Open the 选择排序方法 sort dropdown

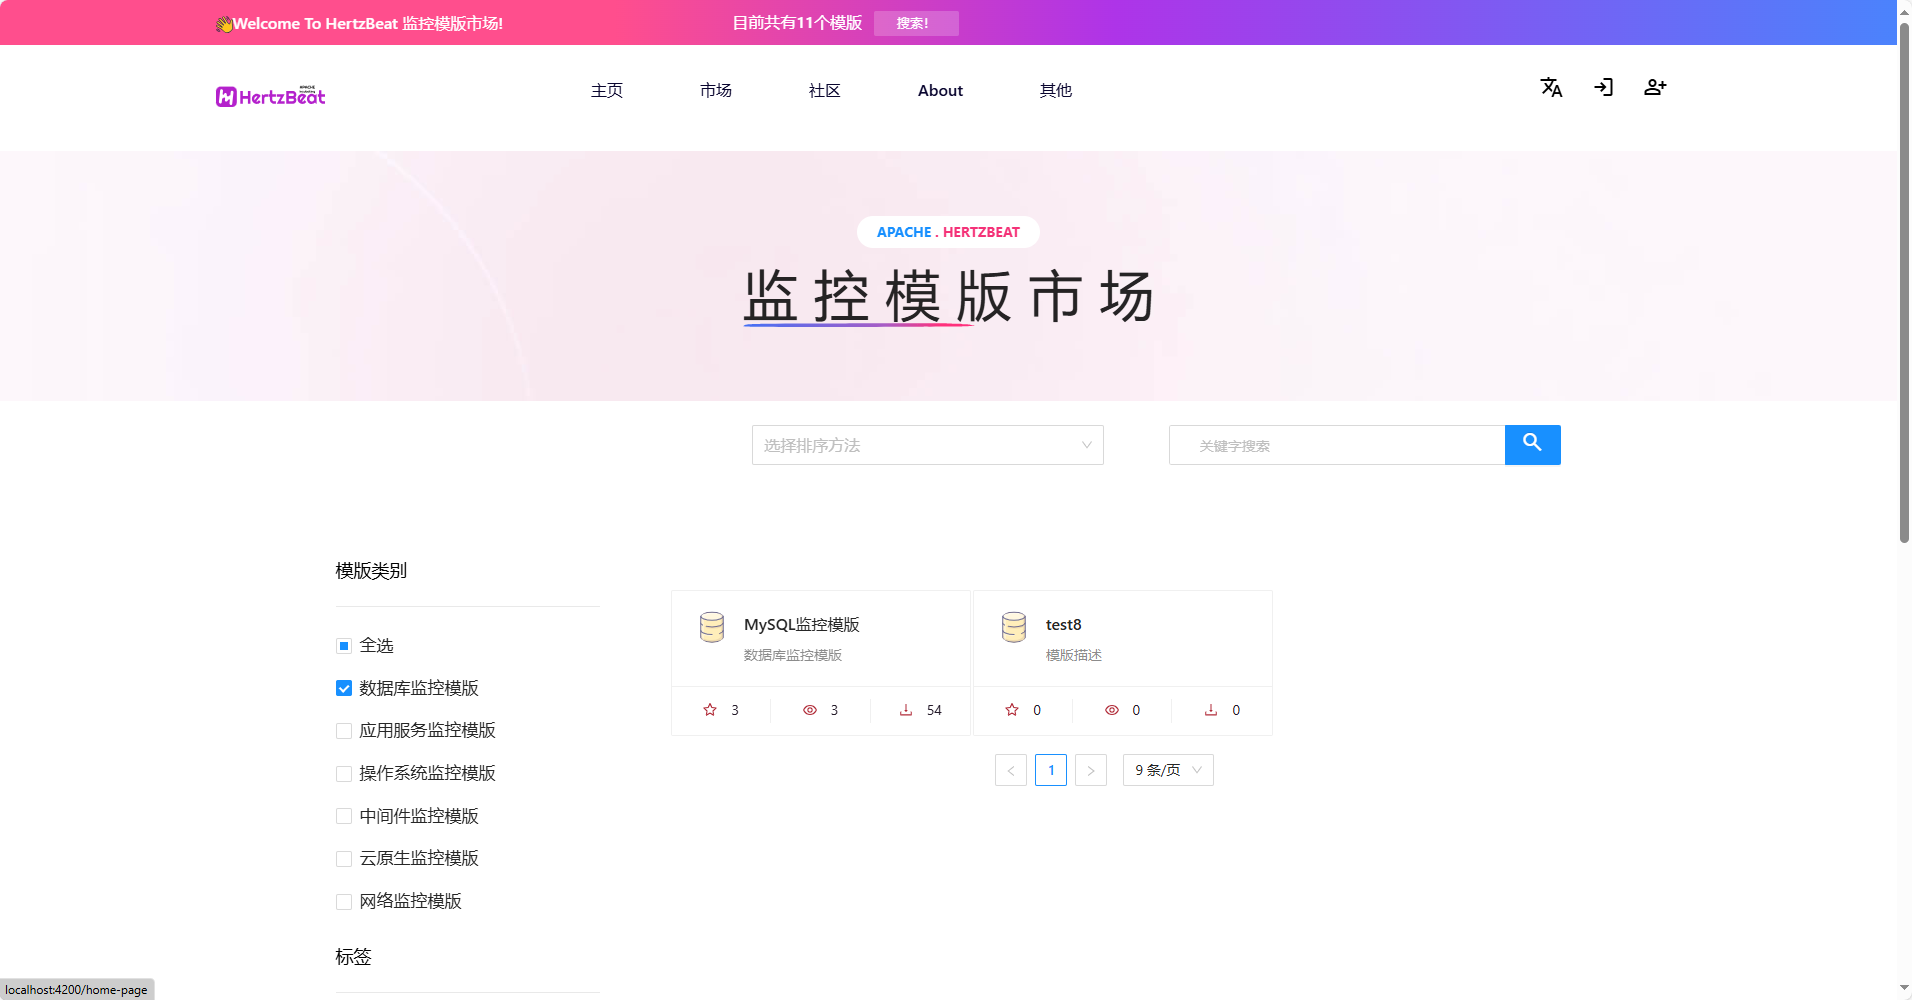[927, 445]
